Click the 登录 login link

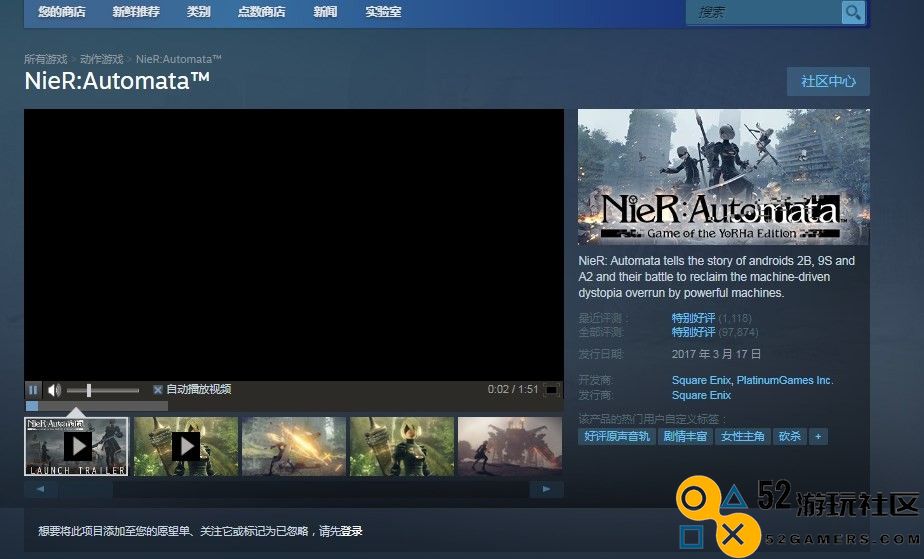[351, 531]
